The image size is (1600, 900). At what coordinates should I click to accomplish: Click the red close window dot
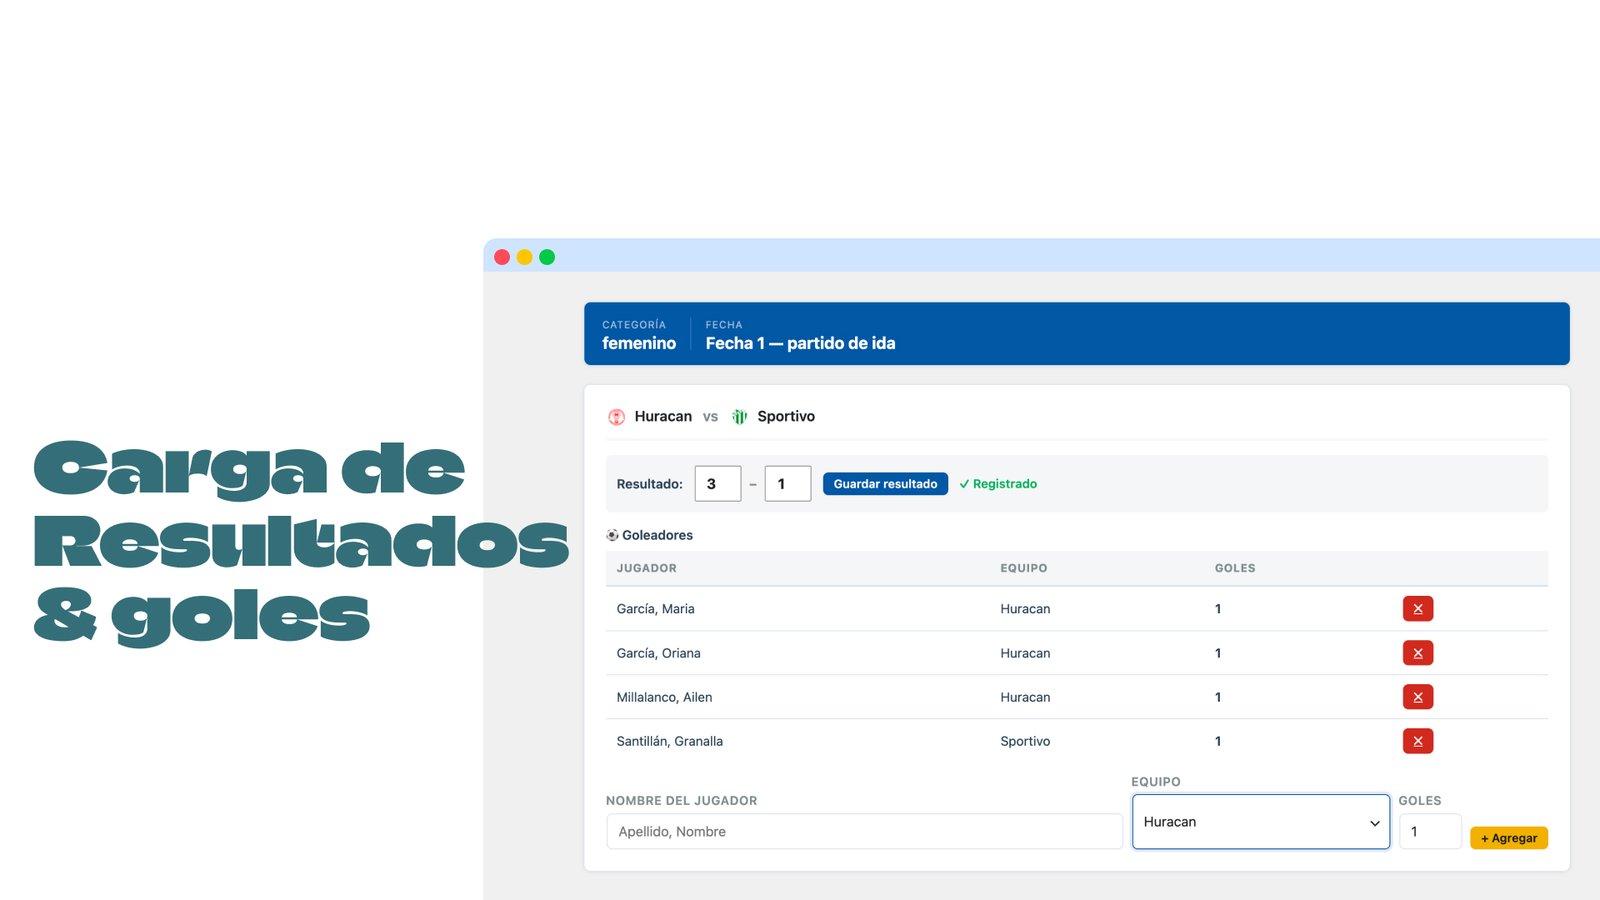[502, 257]
